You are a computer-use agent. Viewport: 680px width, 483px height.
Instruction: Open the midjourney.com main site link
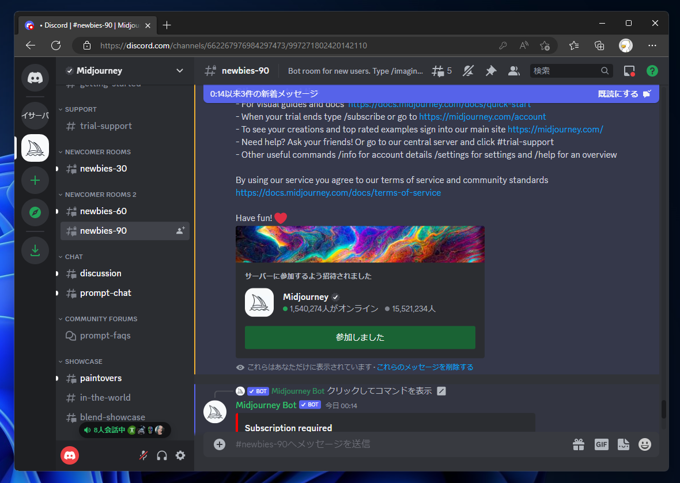555,129
